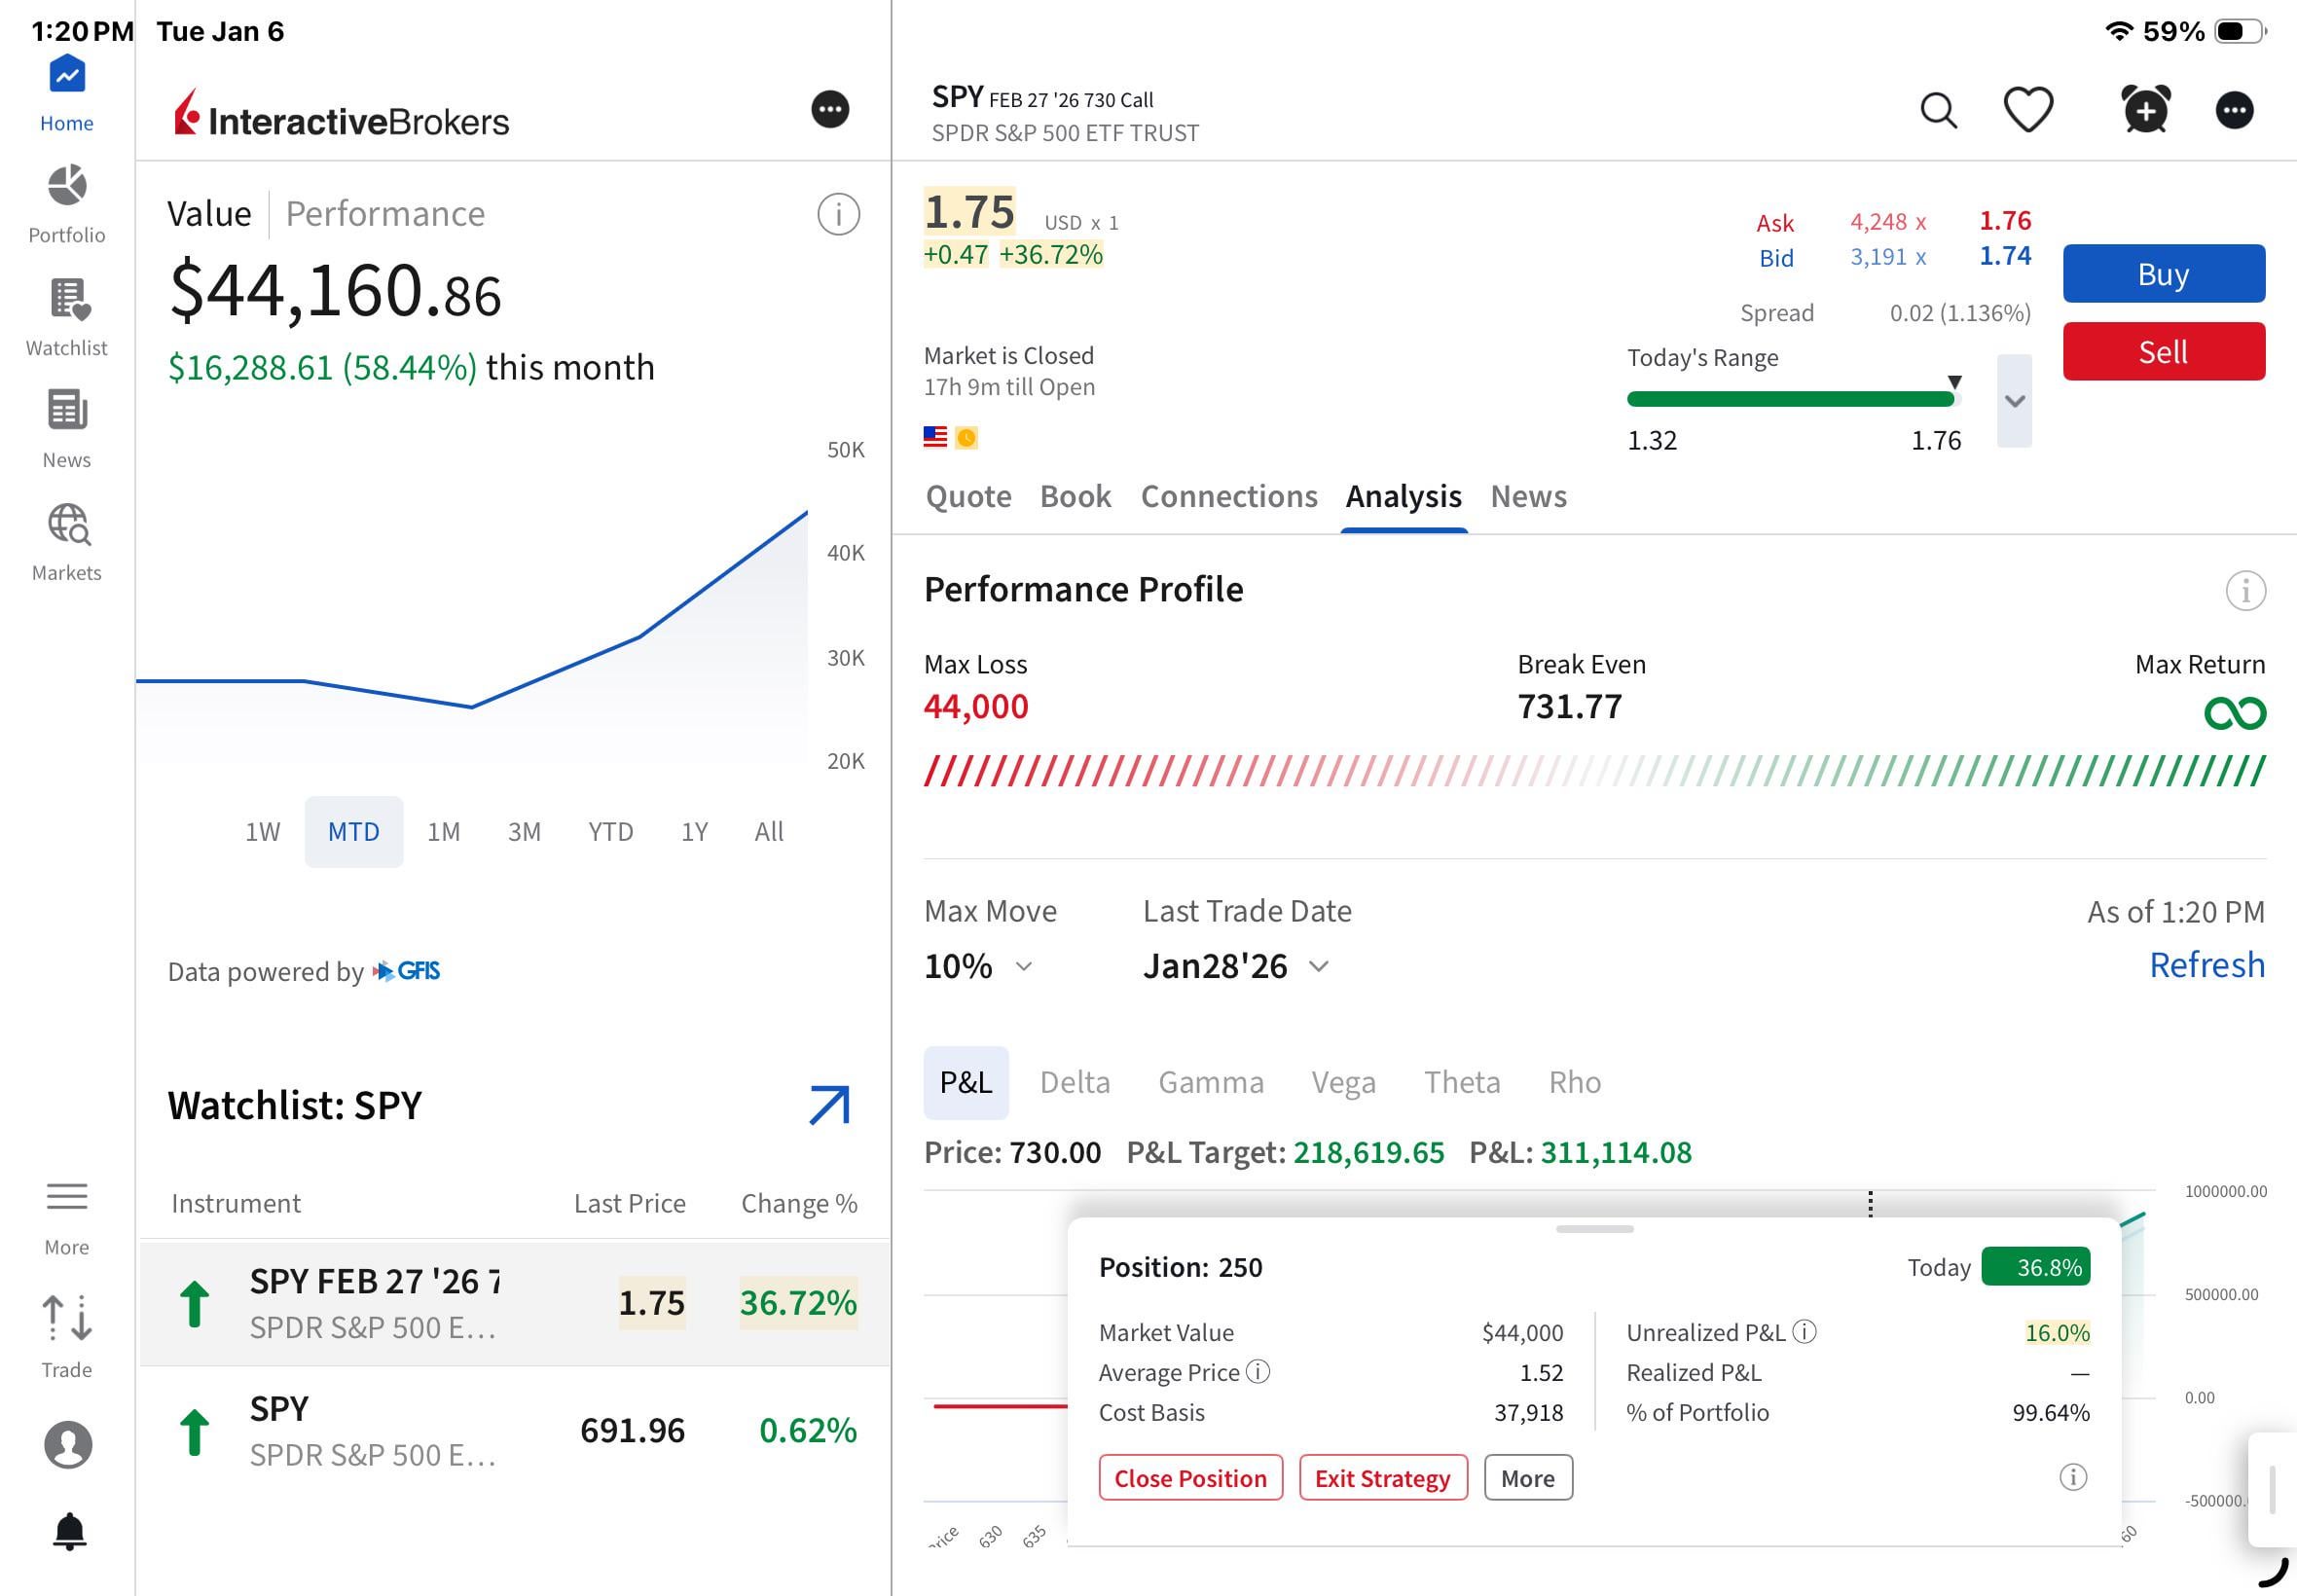Add SPY call to favorites heart
The width and height of the screenshot is (2297, 1596).
pos(2028,110)
